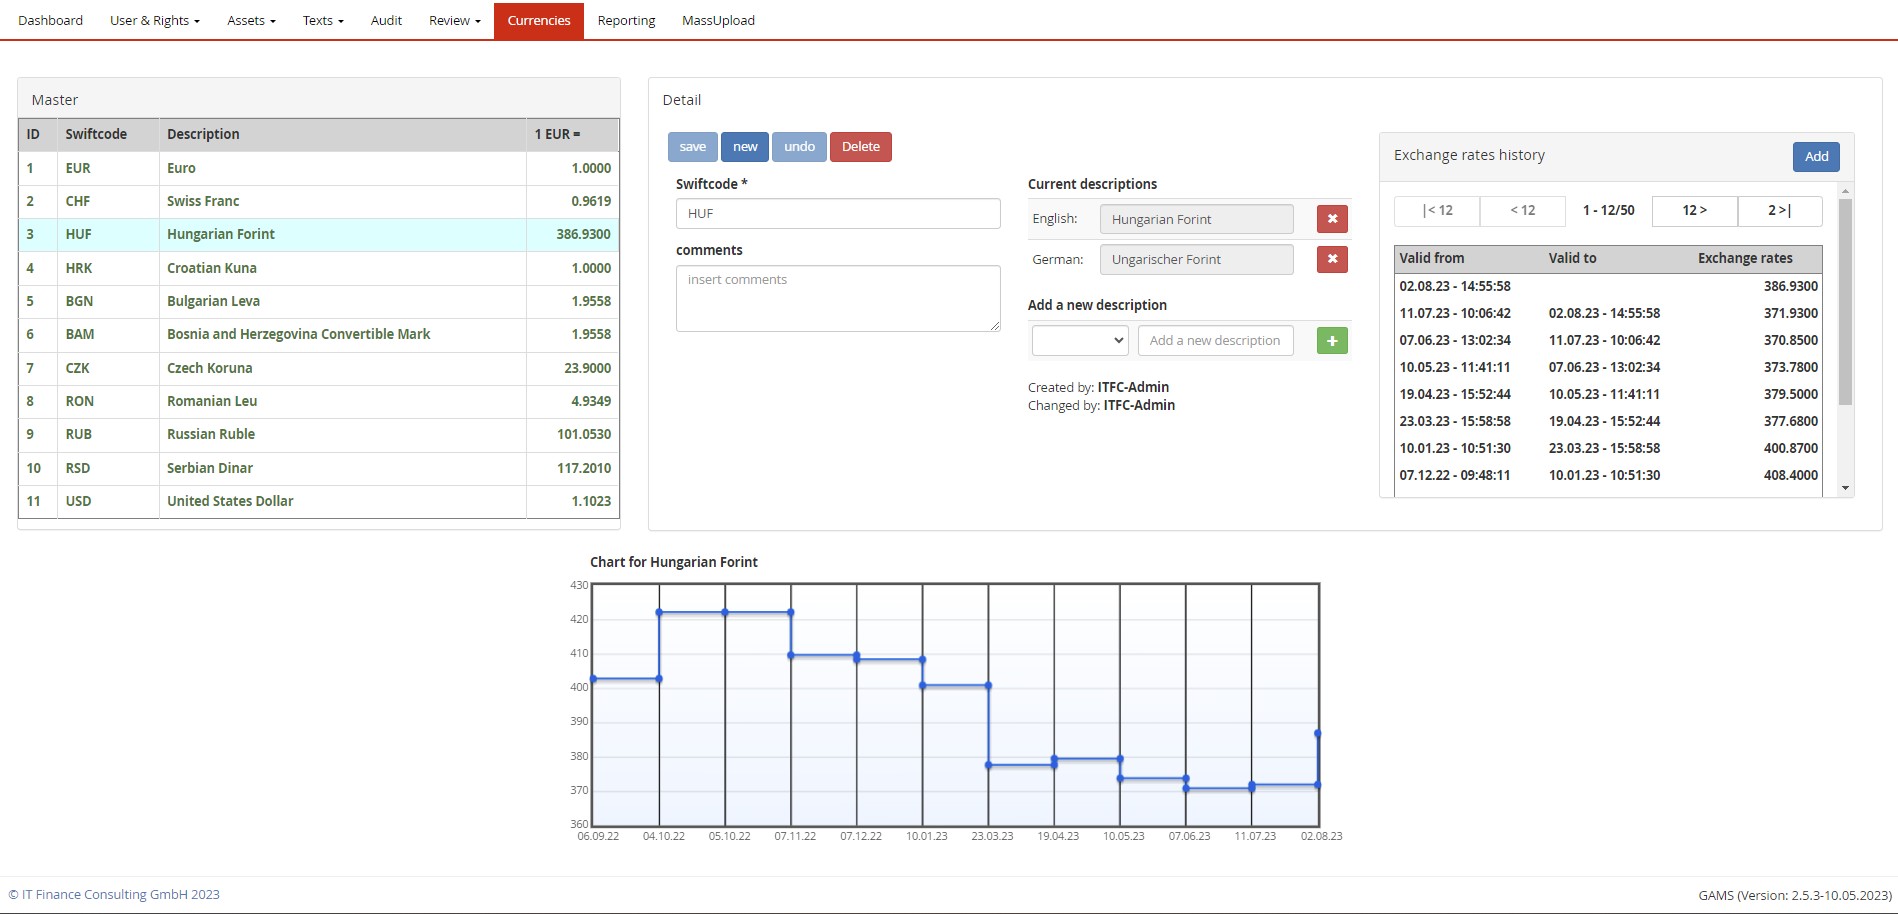Viewport: 1898px width, 914px height.
Task: Click the green plus add description button
Action: (1331, 341)
